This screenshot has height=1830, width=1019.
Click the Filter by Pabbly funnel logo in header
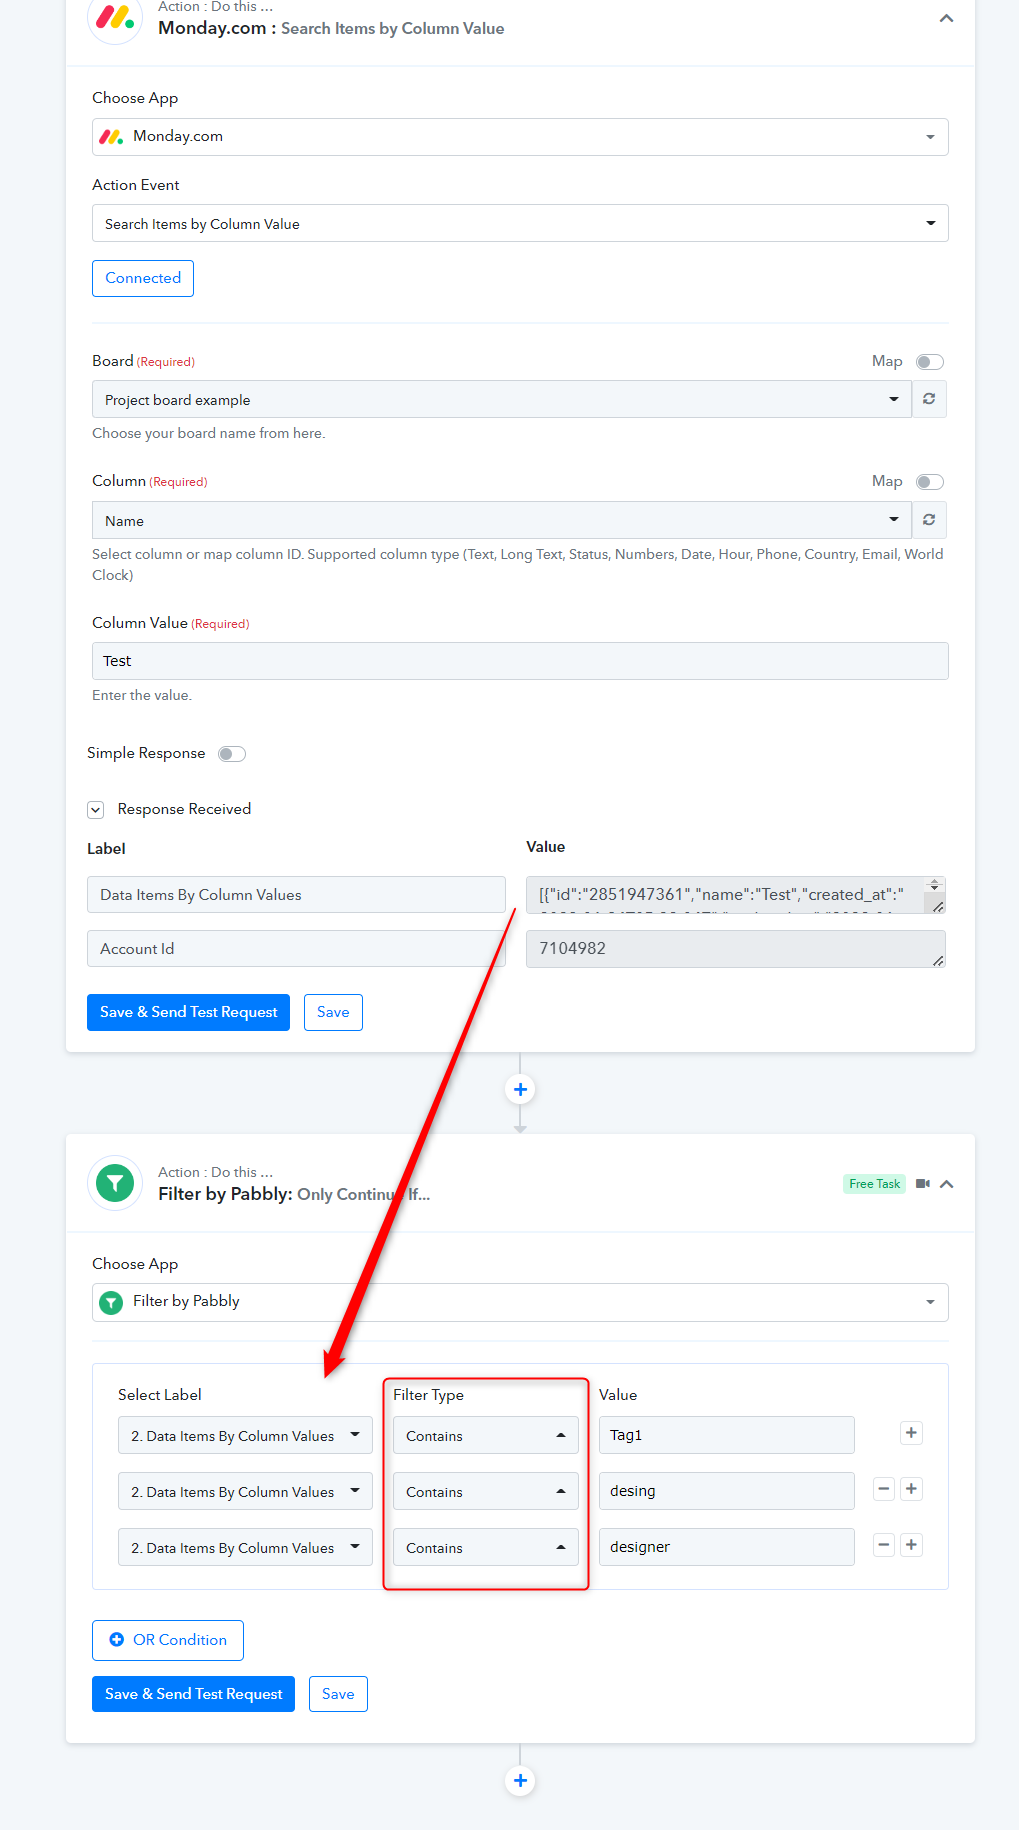(115, 1184)
